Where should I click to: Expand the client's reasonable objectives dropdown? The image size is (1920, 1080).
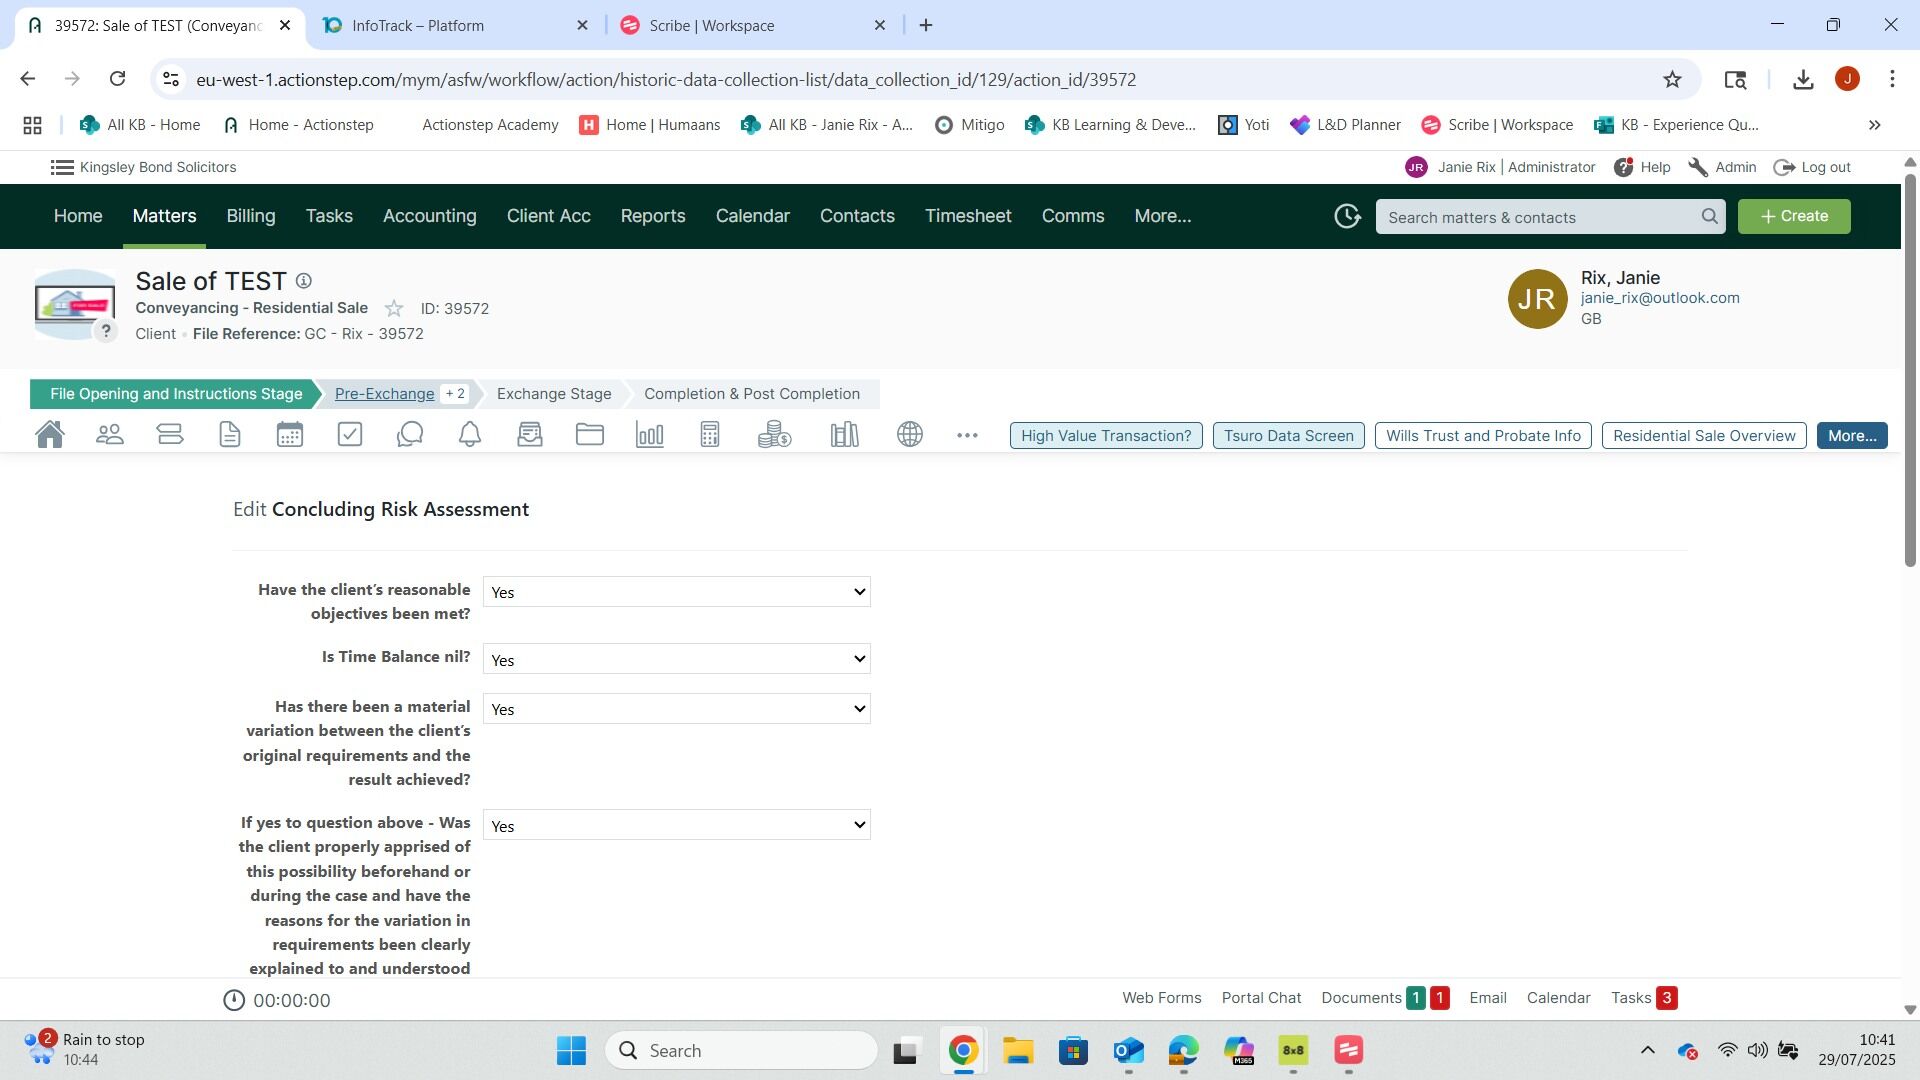coord(676,592)
